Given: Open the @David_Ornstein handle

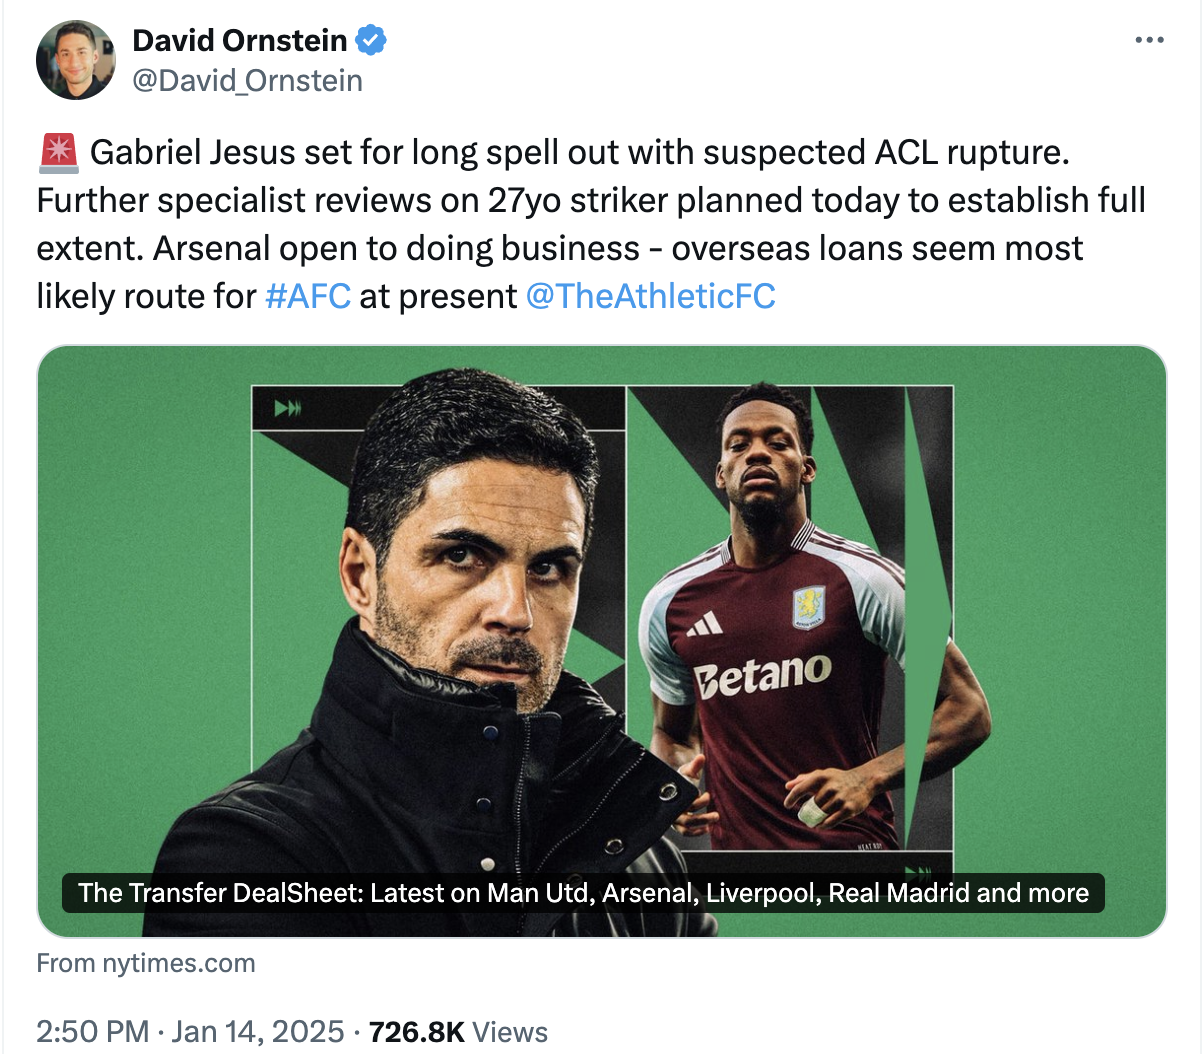Looking at the screenshot, I should click(247, 80).
